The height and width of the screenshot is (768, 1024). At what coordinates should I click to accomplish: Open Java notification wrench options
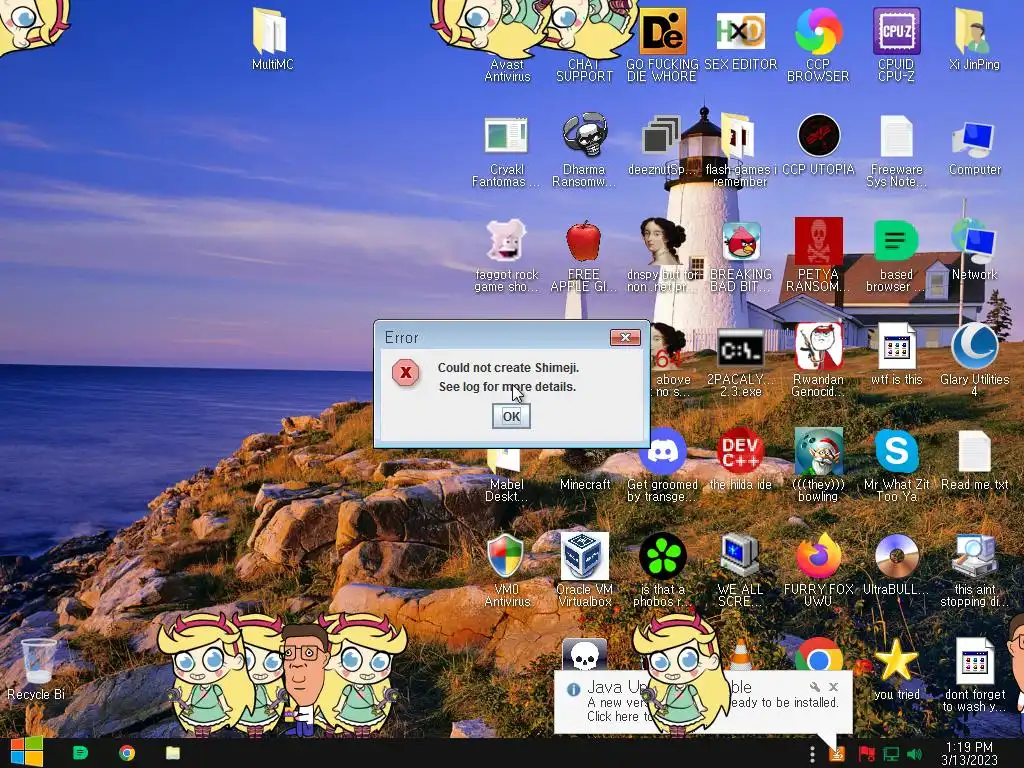coord(814,687)
